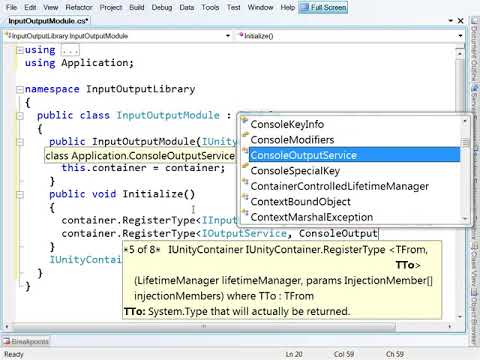
Task: Click the editor horizontal scrollbar thumb
Action: coord(203,326)
